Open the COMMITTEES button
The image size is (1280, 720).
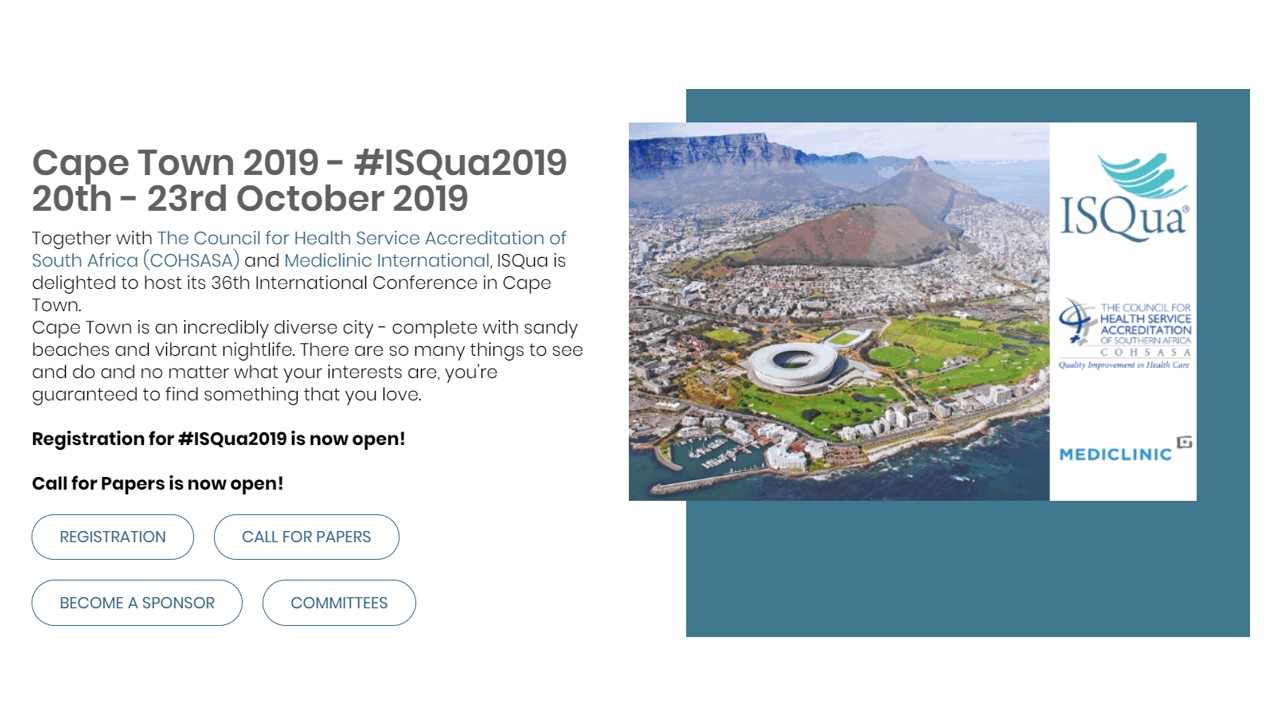pyautogui.click(x=339, y=603)
